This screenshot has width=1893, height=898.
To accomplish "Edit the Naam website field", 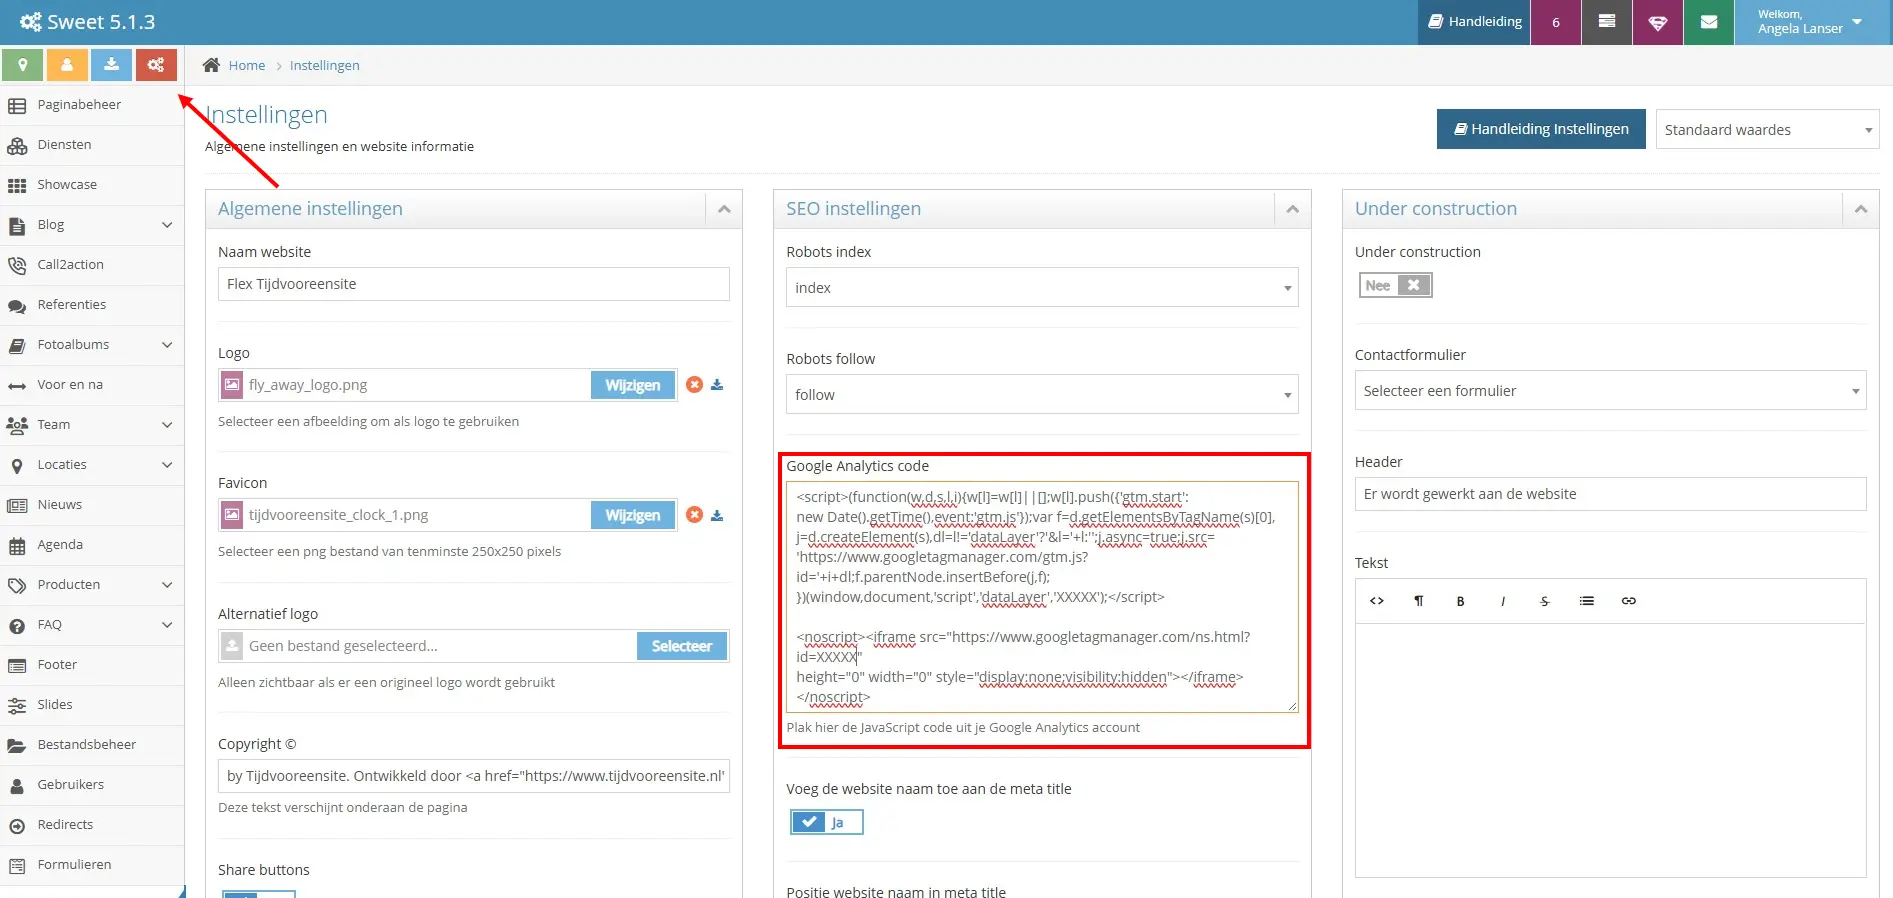I will click(473, 284).
